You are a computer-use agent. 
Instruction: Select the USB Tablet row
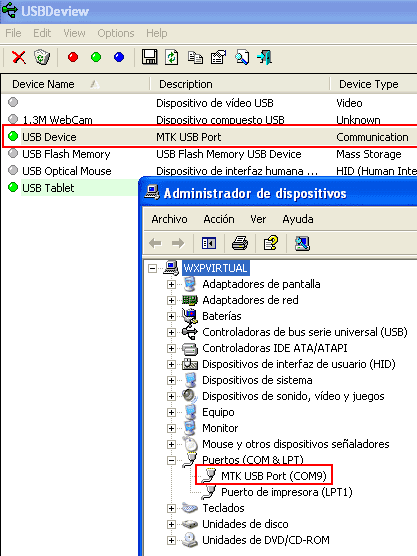click(71, 188)
